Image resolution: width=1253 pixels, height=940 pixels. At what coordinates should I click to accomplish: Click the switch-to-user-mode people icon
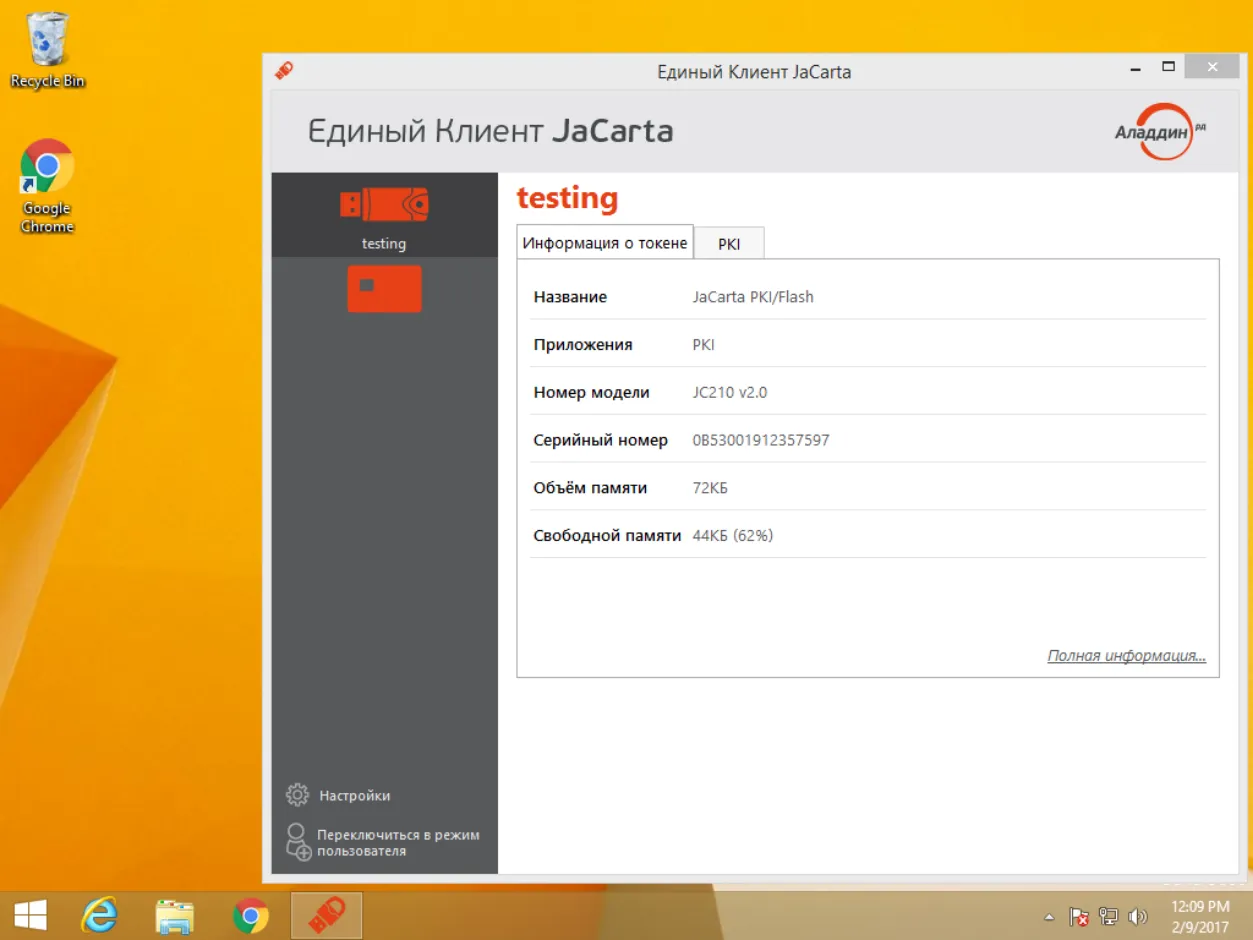click(298, 842)
